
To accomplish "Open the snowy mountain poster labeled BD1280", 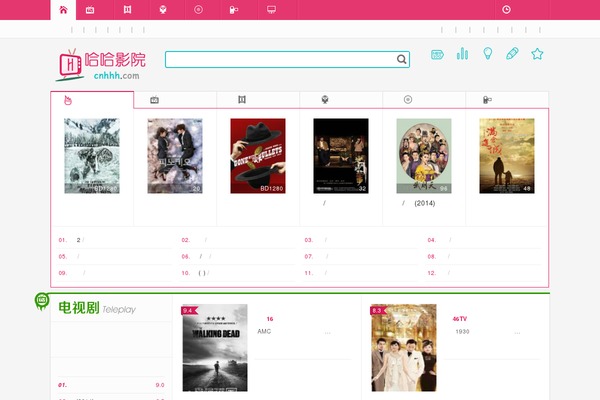I will 92,156.
